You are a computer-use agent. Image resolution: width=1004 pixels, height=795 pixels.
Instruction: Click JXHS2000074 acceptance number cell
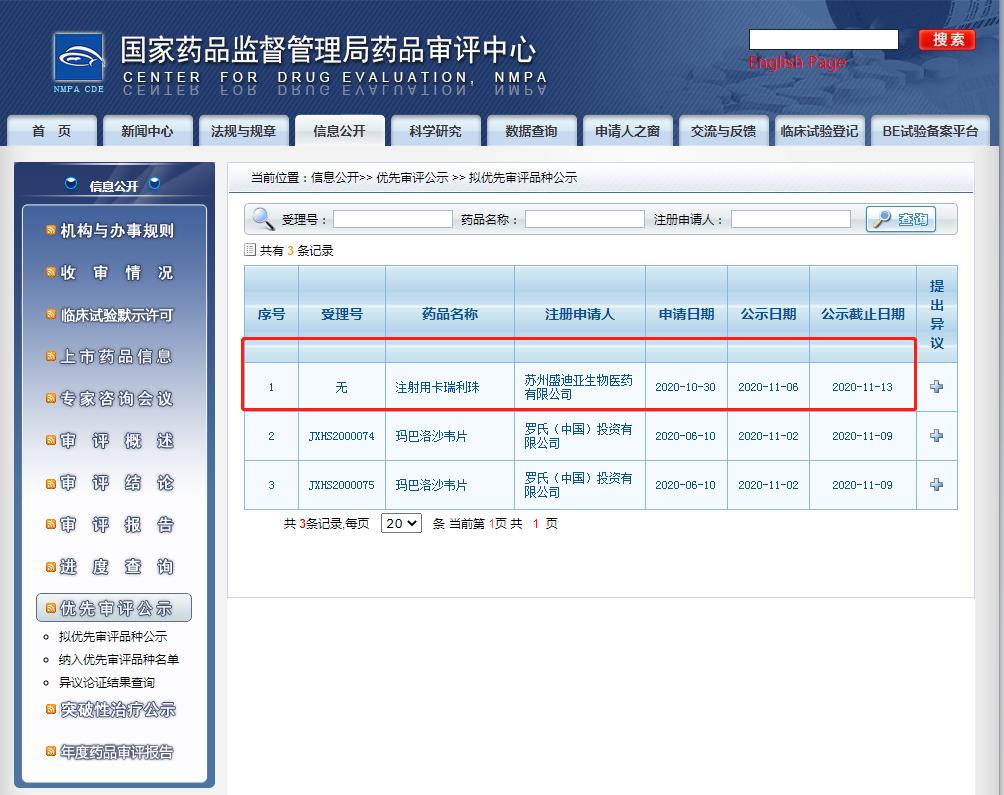click(x=341, y=436)
